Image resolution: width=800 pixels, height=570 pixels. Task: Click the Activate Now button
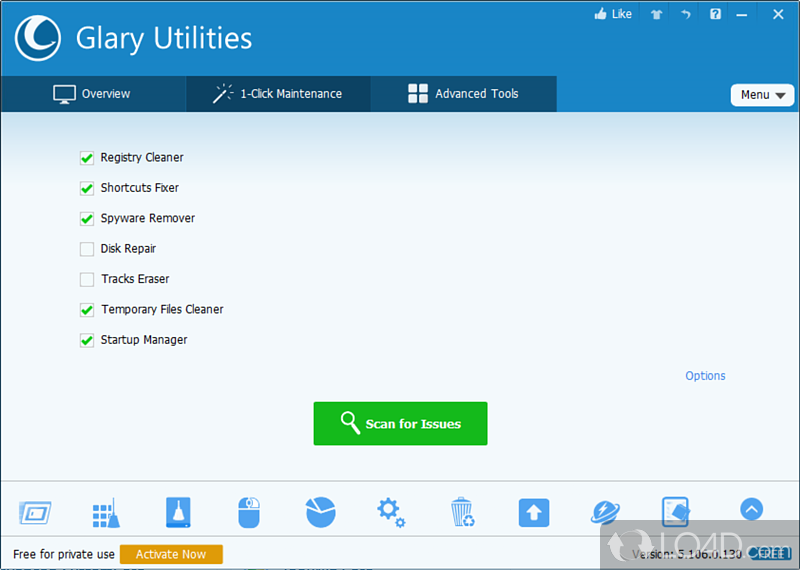(171, 554)
